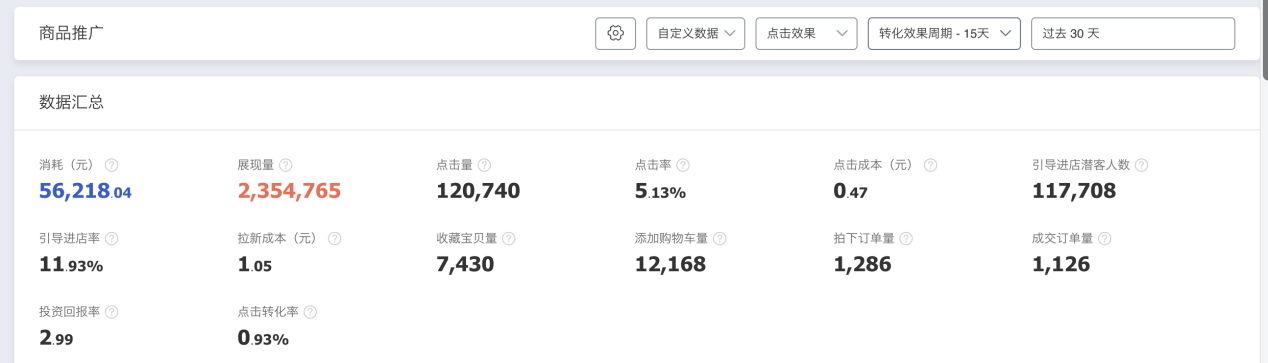
Task: Click the 点击成本 value 0.47
Action: [851, 191]
